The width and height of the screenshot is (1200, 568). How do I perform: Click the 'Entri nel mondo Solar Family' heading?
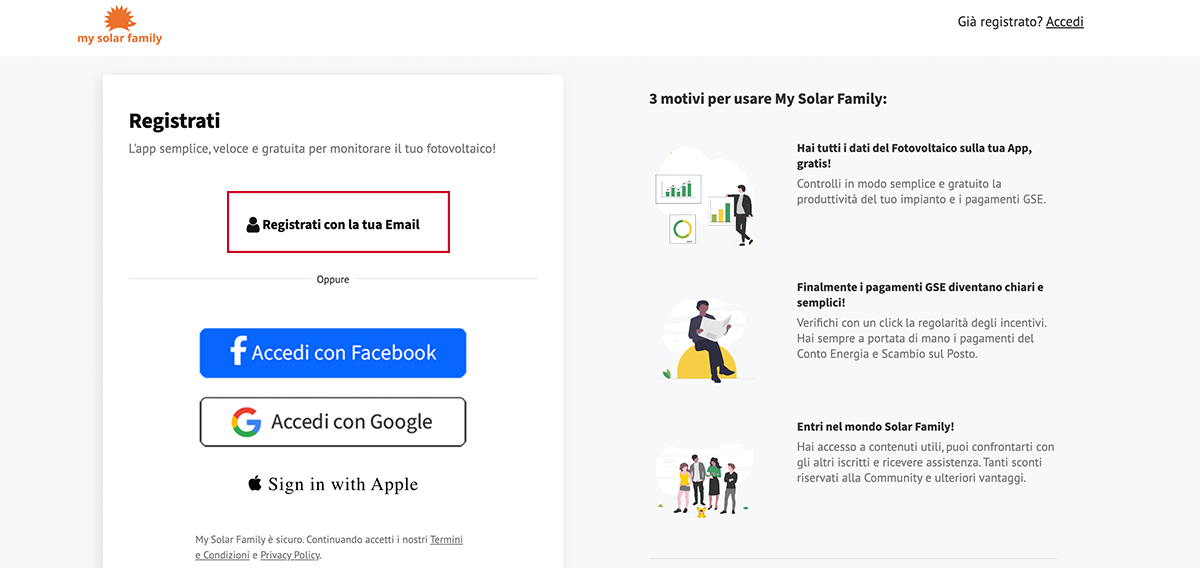tap(875, 426)
